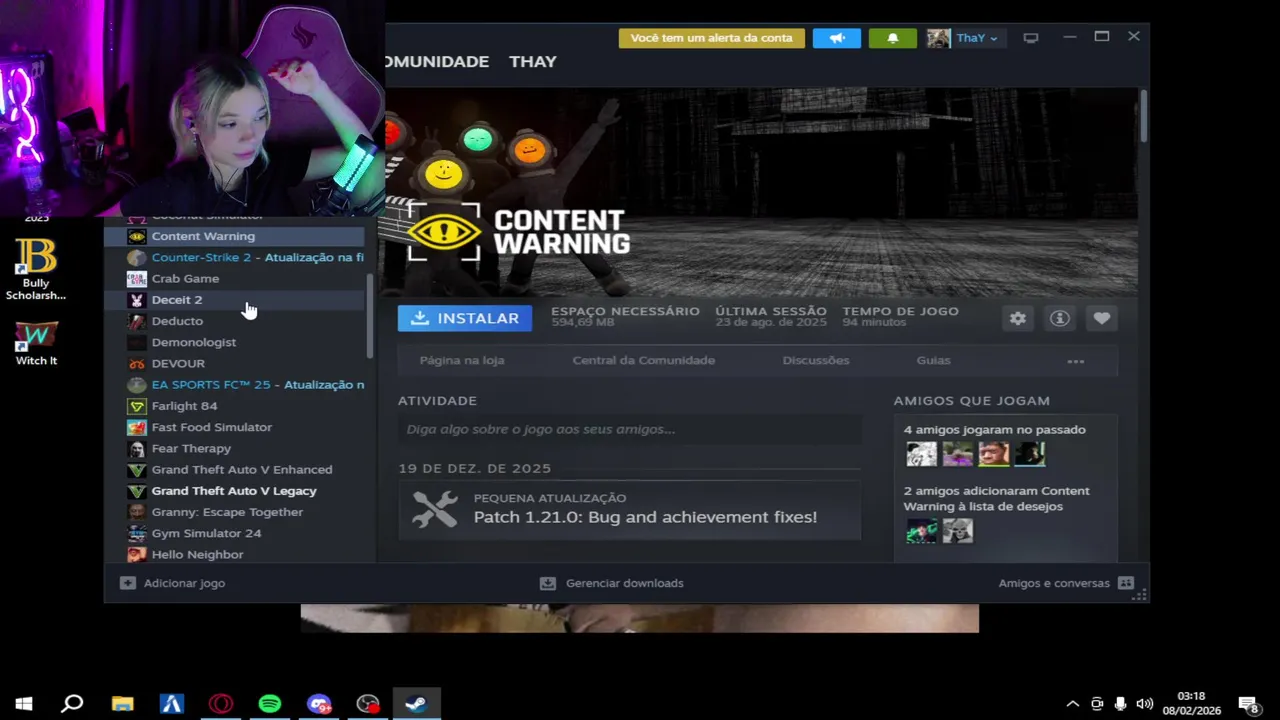Select Counter-Strike 2 in library list
The image size is (1280, 720).
click(x=235, y=257)
